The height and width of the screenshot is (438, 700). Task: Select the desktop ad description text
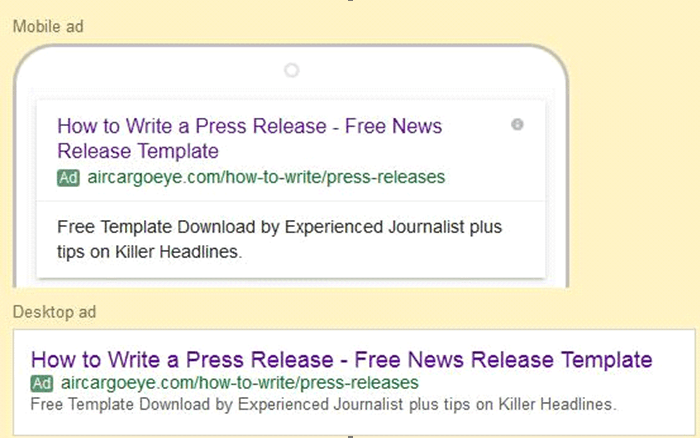click(323, 405)
